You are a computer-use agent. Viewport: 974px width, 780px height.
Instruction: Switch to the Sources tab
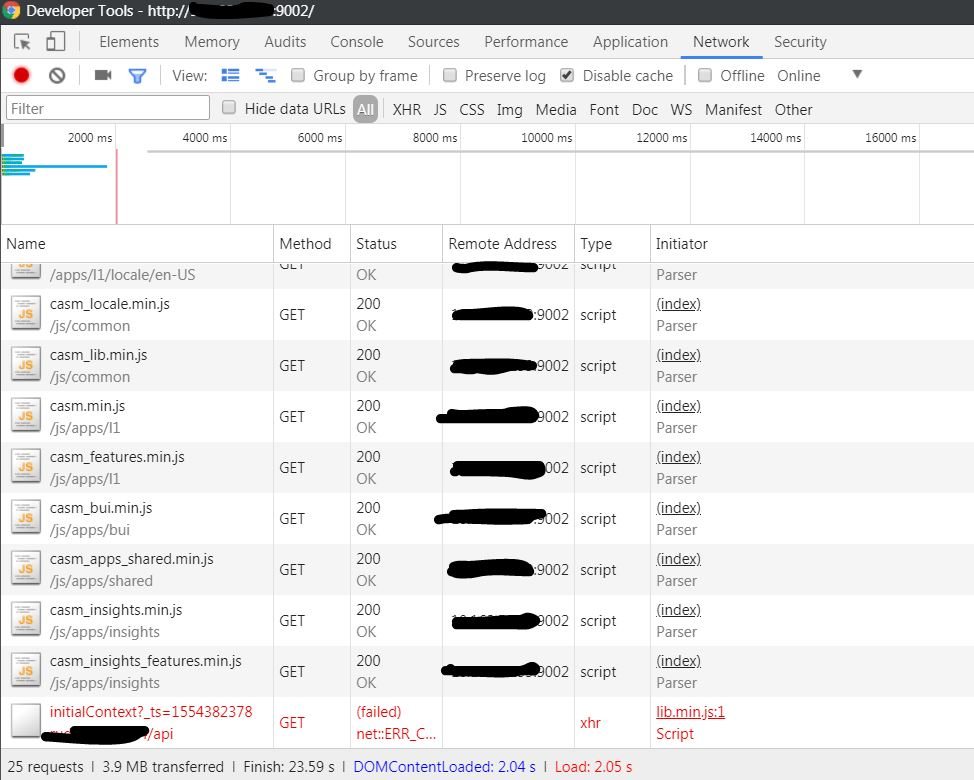433,42
